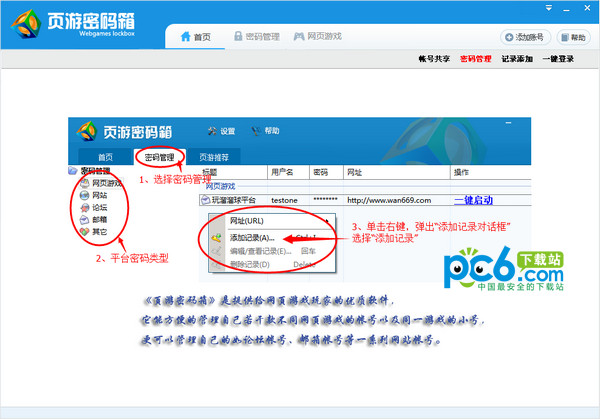Screen dimensions: 600x419
Task: Click the 记录添加 link
Action: [517, 60]
